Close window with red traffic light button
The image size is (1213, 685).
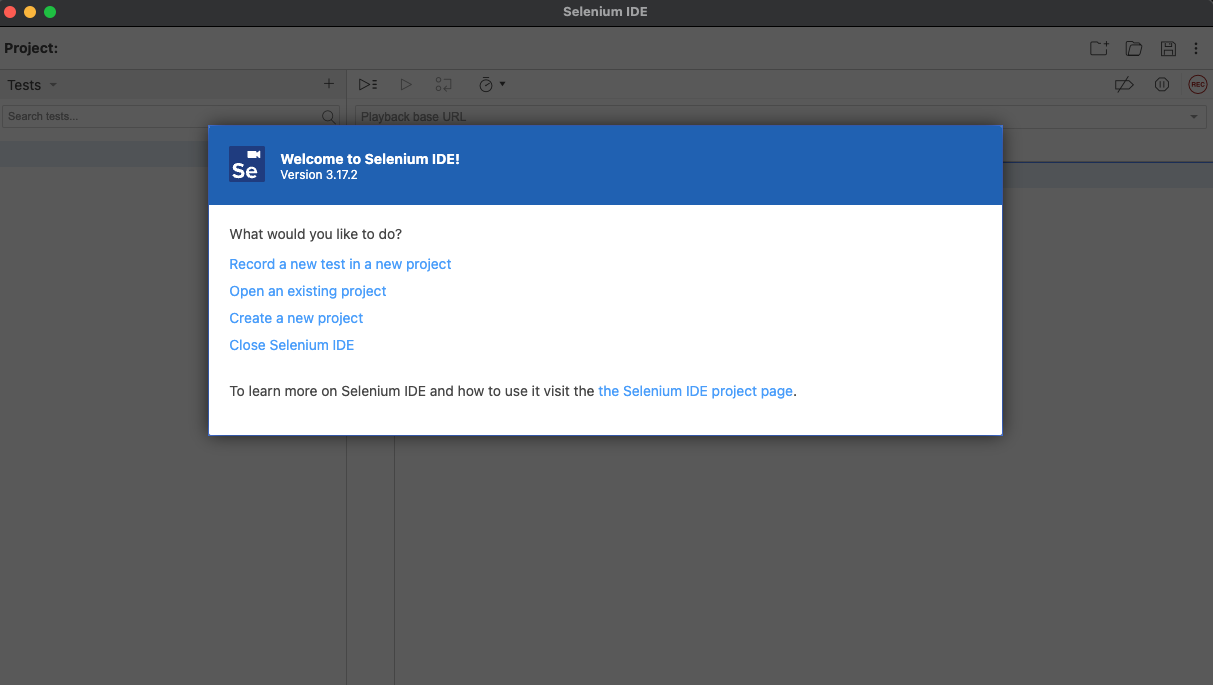[10, 12]
